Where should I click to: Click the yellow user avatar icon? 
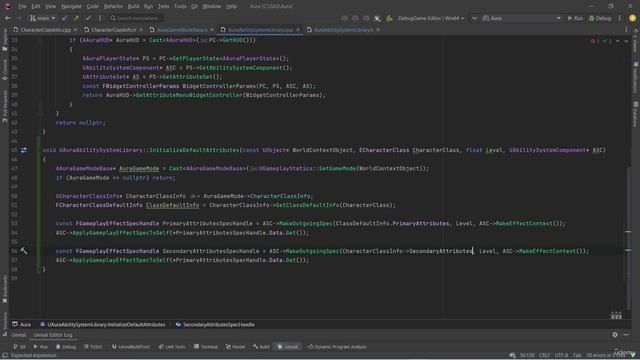(x=632, y=18)
